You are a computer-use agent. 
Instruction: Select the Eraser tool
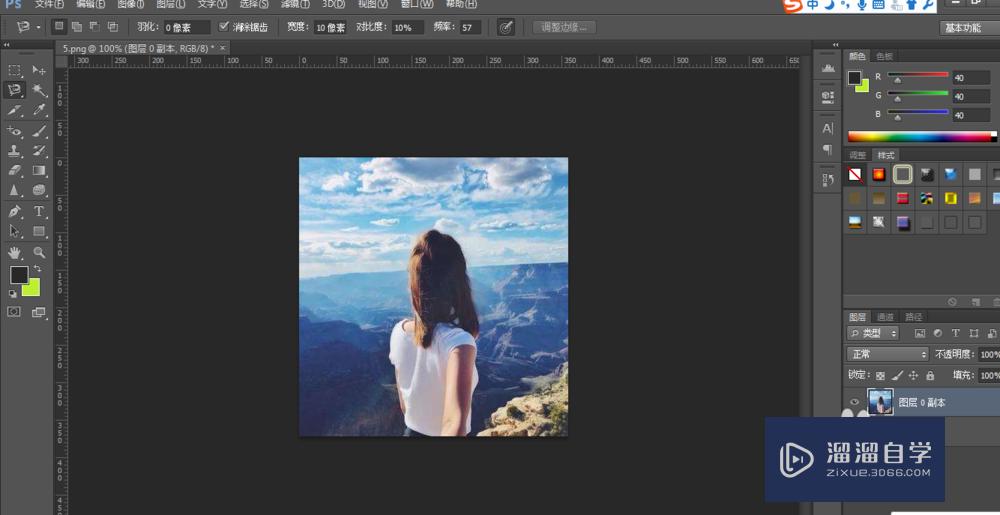pos(15,171)
